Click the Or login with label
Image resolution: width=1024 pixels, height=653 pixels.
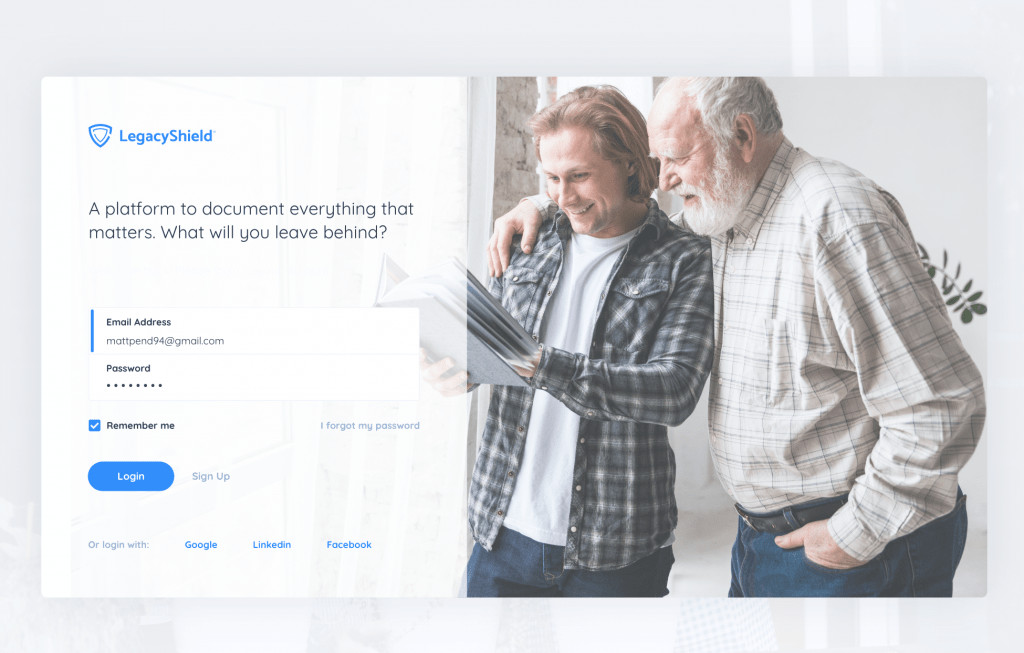point(118,545)
